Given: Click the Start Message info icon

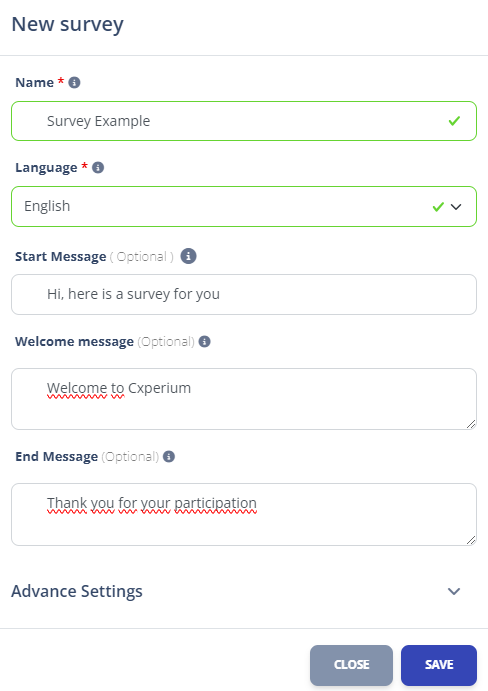Looking at the screenshot, I should (x=188, y=256).
